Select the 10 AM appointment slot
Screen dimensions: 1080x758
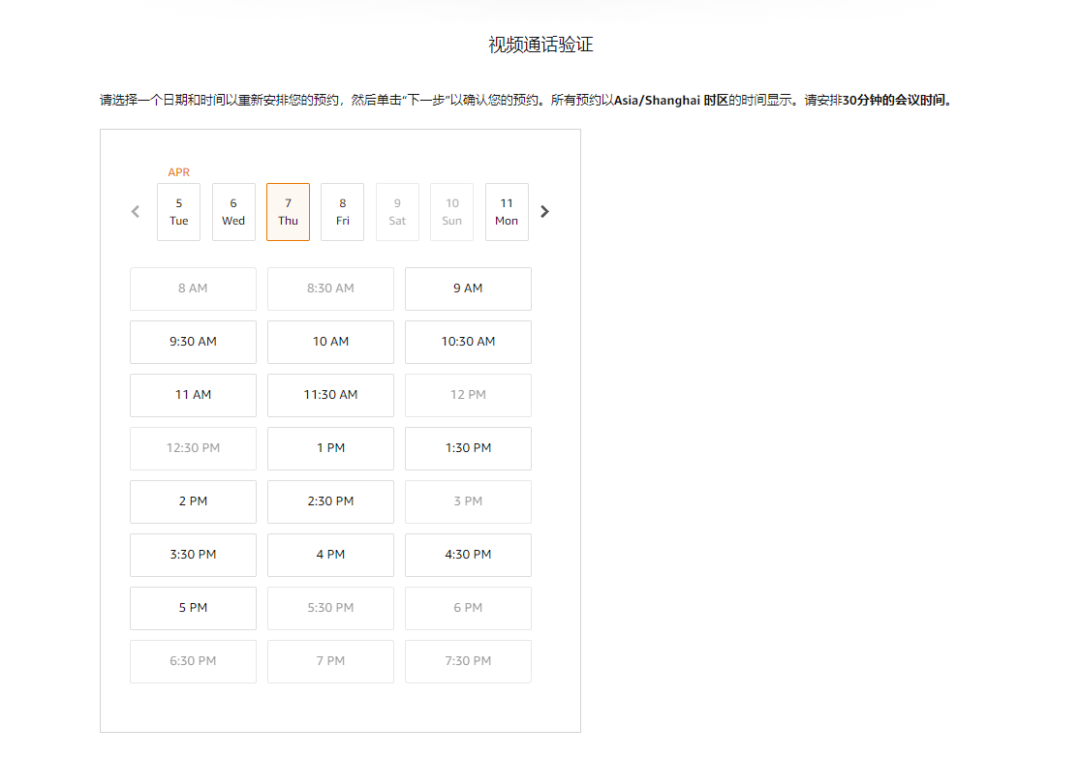pyautogui.click(x=331, y=341)
